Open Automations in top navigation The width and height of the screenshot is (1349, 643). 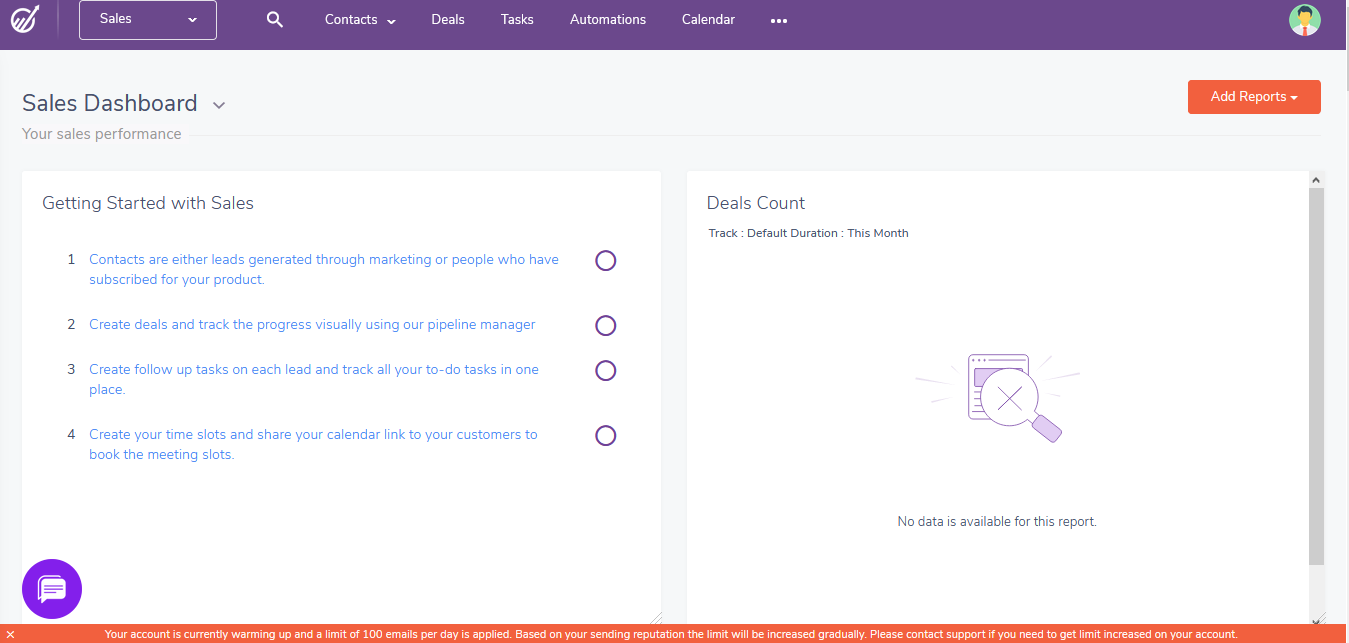(608, 20)
